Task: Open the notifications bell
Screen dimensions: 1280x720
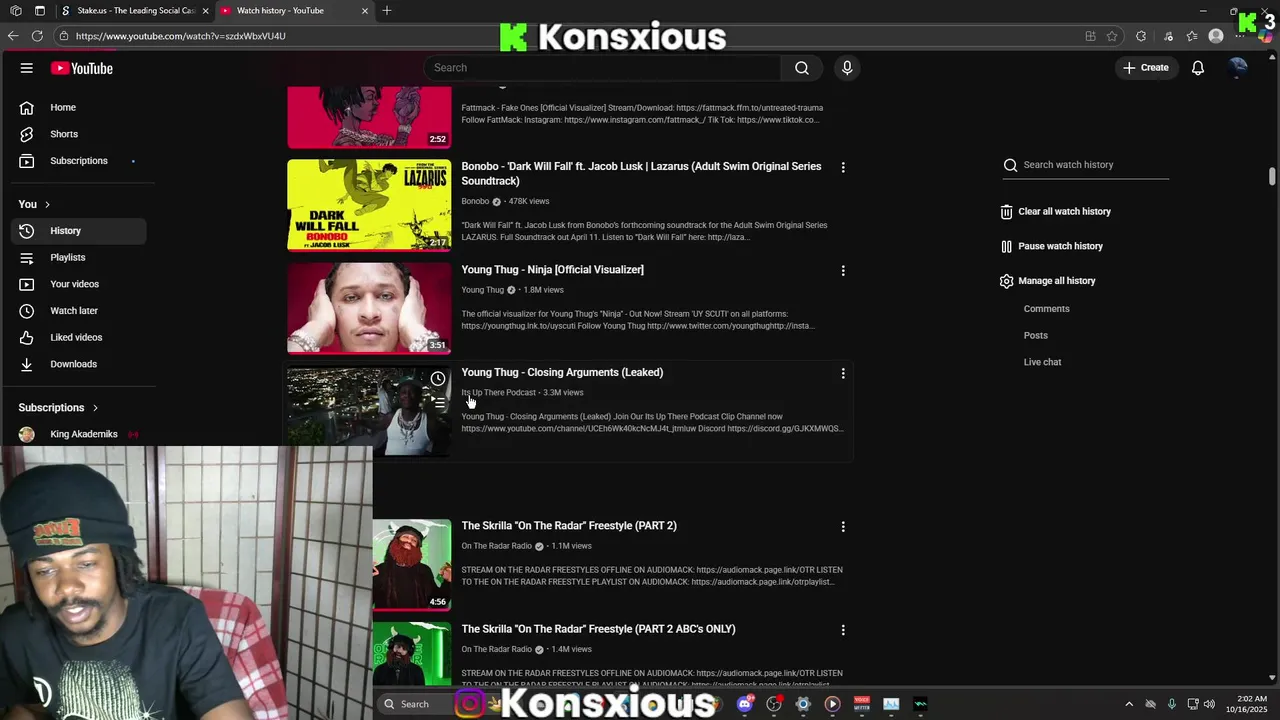Action: [x=1198, y=68]
